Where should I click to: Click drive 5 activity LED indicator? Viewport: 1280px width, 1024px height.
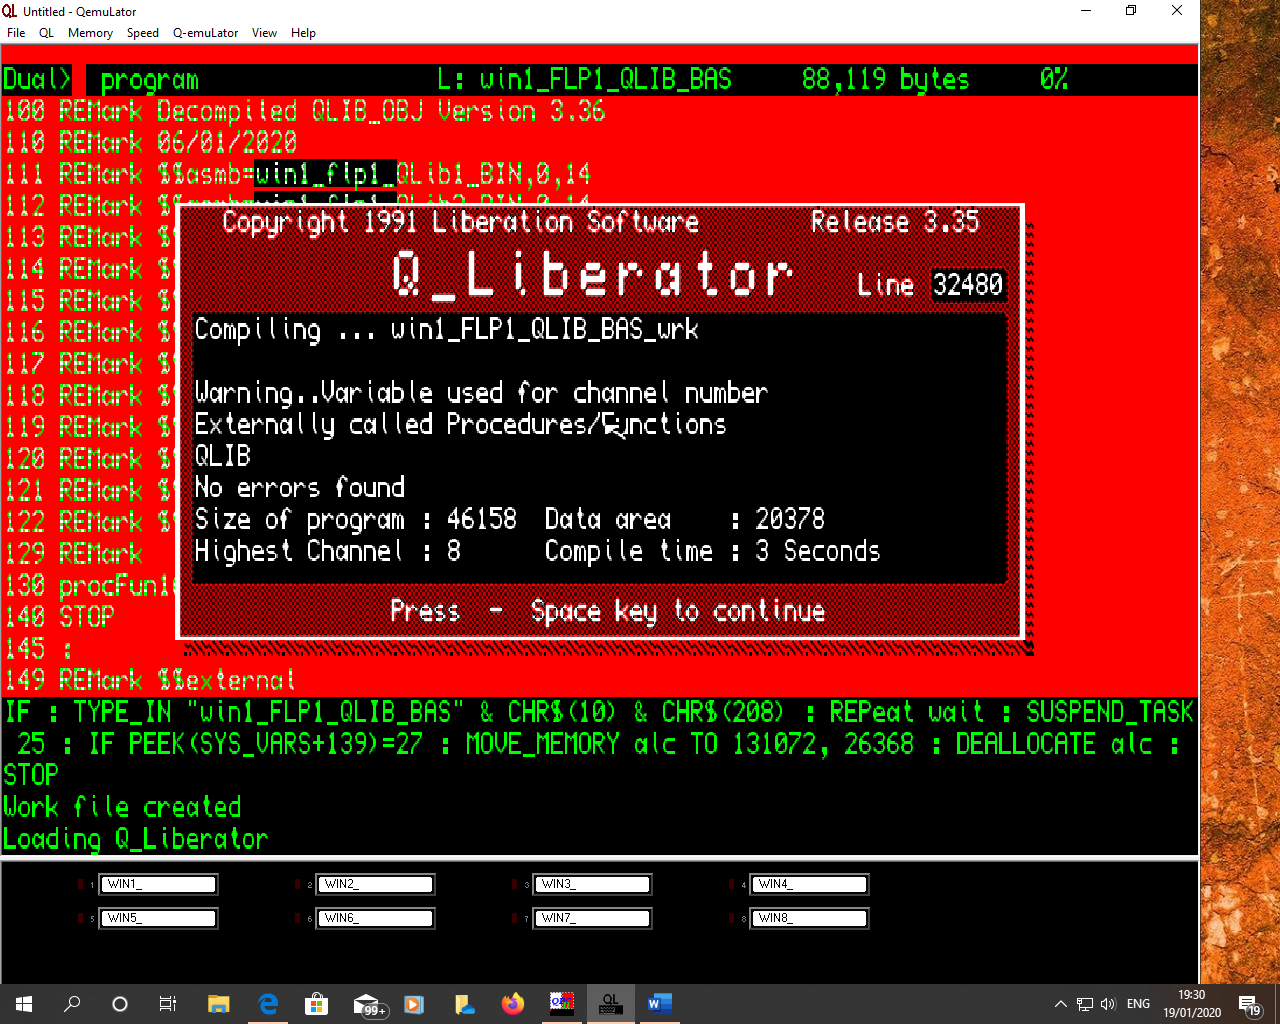coord(81,918)
